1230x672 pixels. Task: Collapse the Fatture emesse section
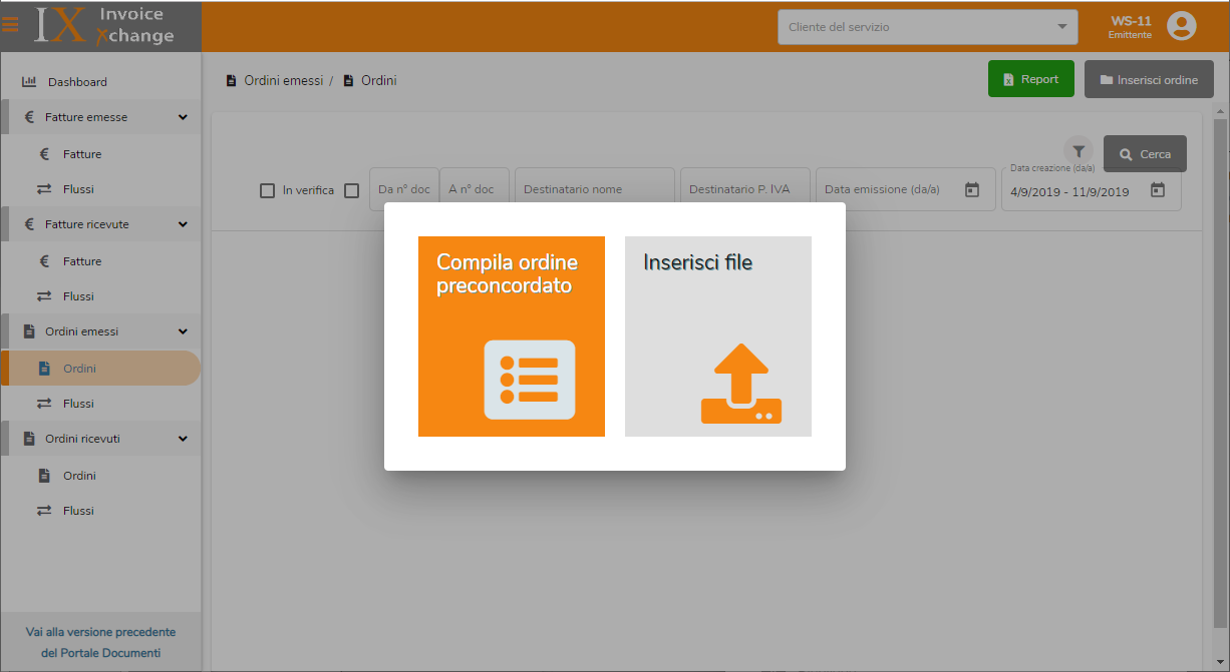182,117
